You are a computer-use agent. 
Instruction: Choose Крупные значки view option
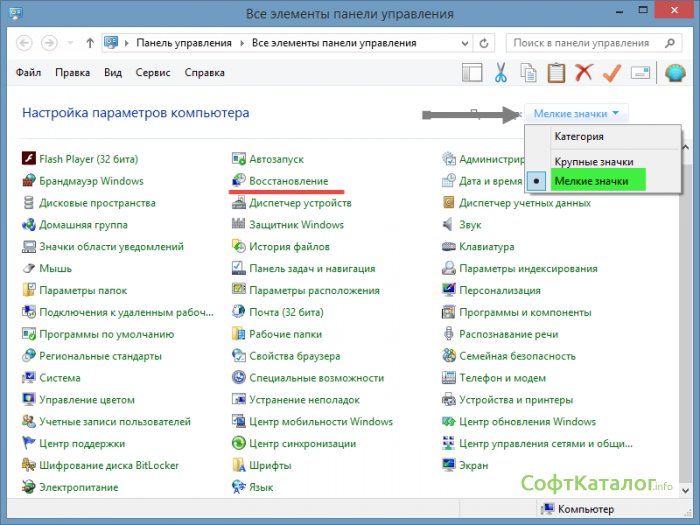point(593,161)
